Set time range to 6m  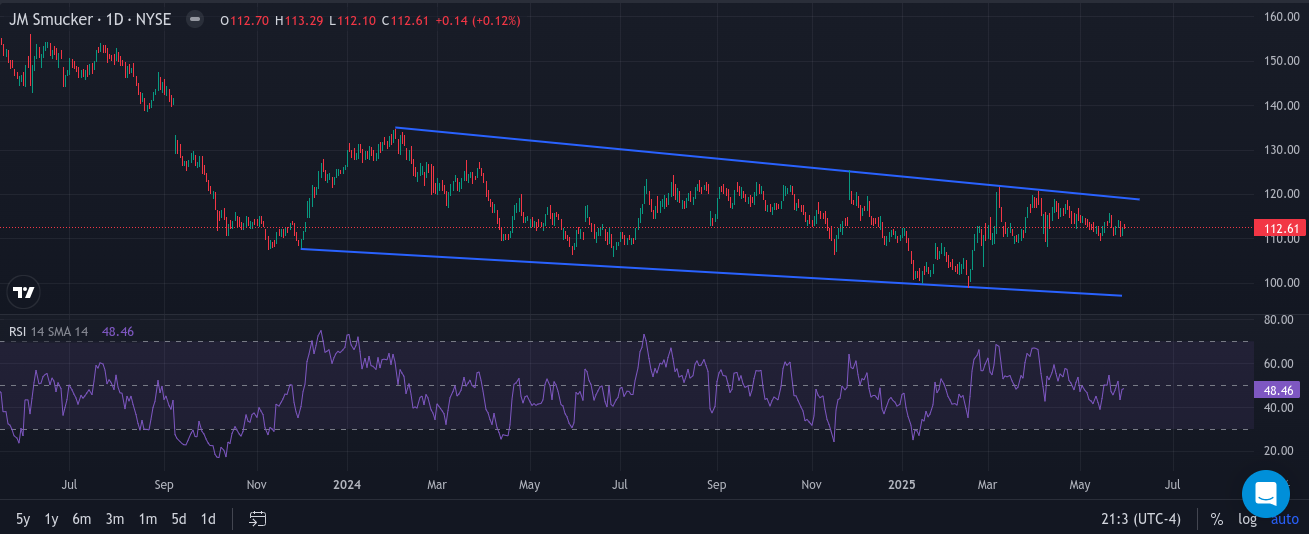[x=82, y=519]
